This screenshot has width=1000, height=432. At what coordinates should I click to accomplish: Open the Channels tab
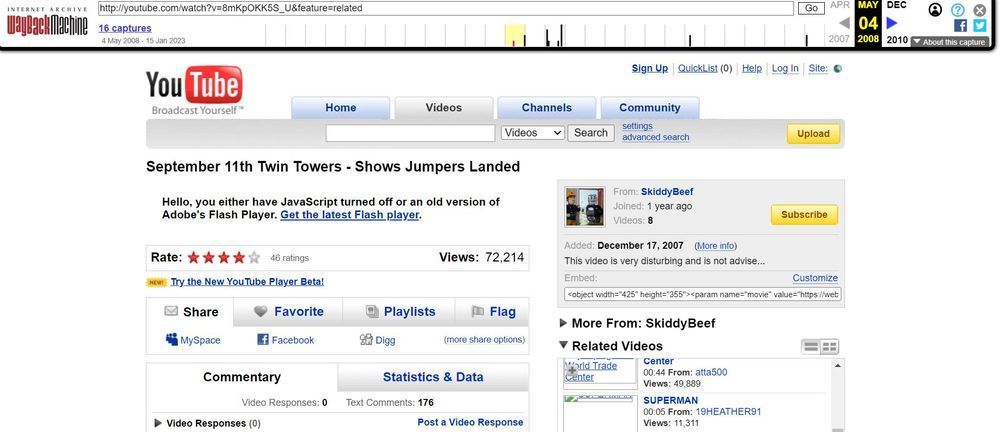click(x=547, y=108)
